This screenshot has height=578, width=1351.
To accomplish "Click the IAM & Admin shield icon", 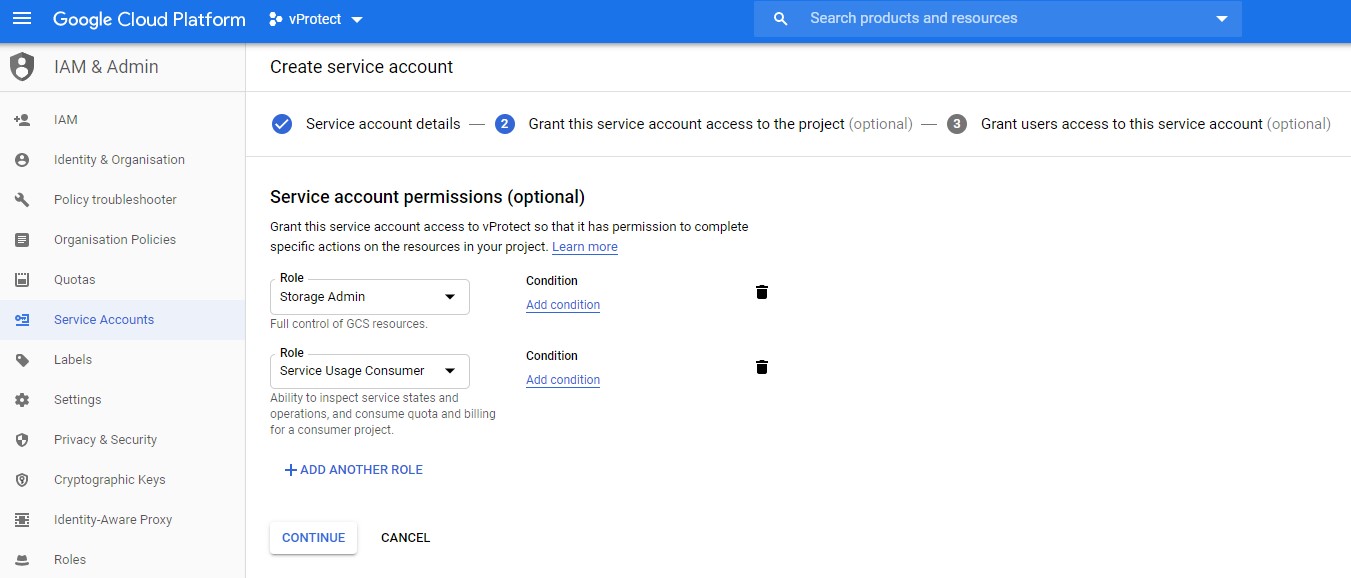I will point(21,67).
